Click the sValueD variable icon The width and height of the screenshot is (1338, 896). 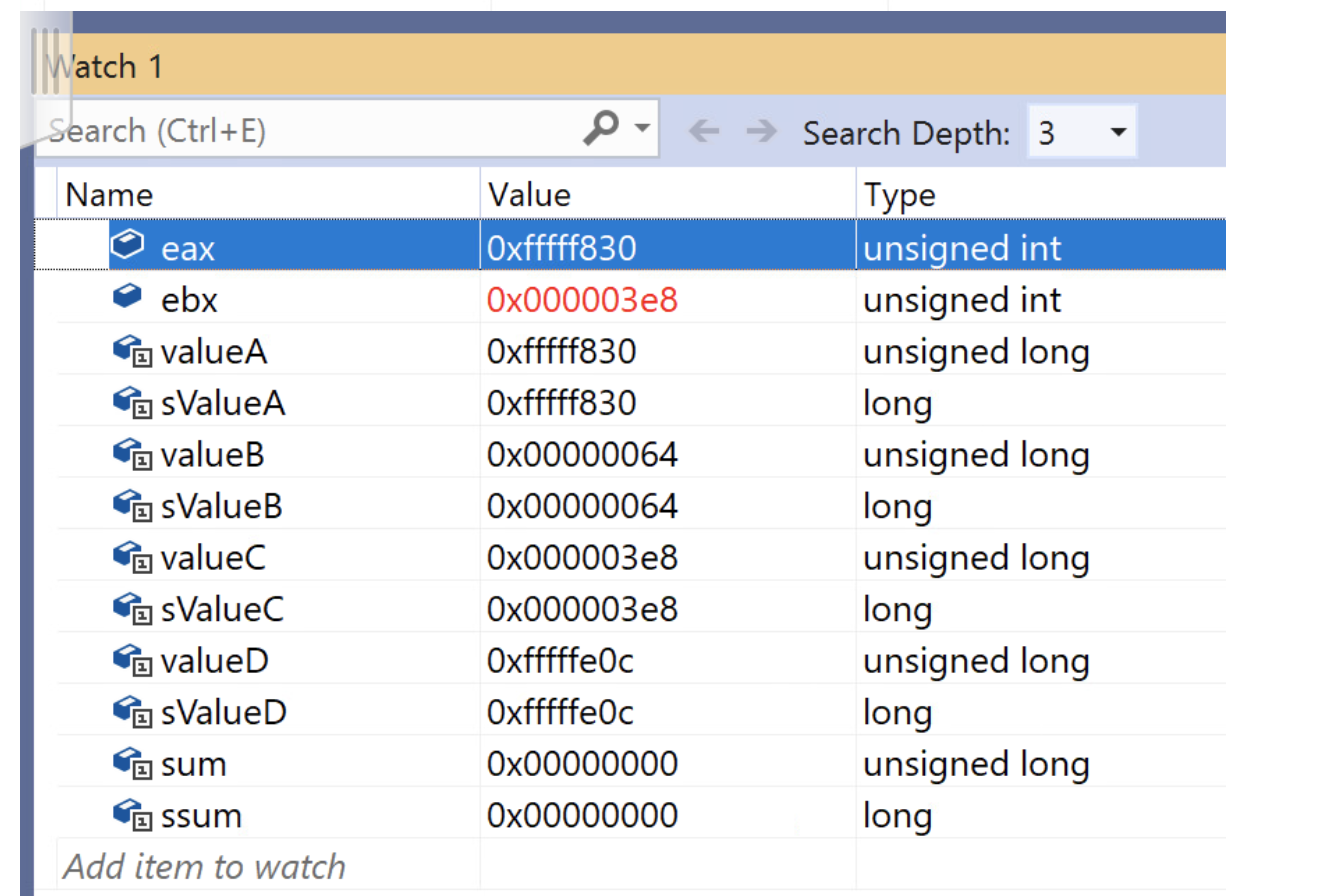pyautogui.click(x=131, y=710)
